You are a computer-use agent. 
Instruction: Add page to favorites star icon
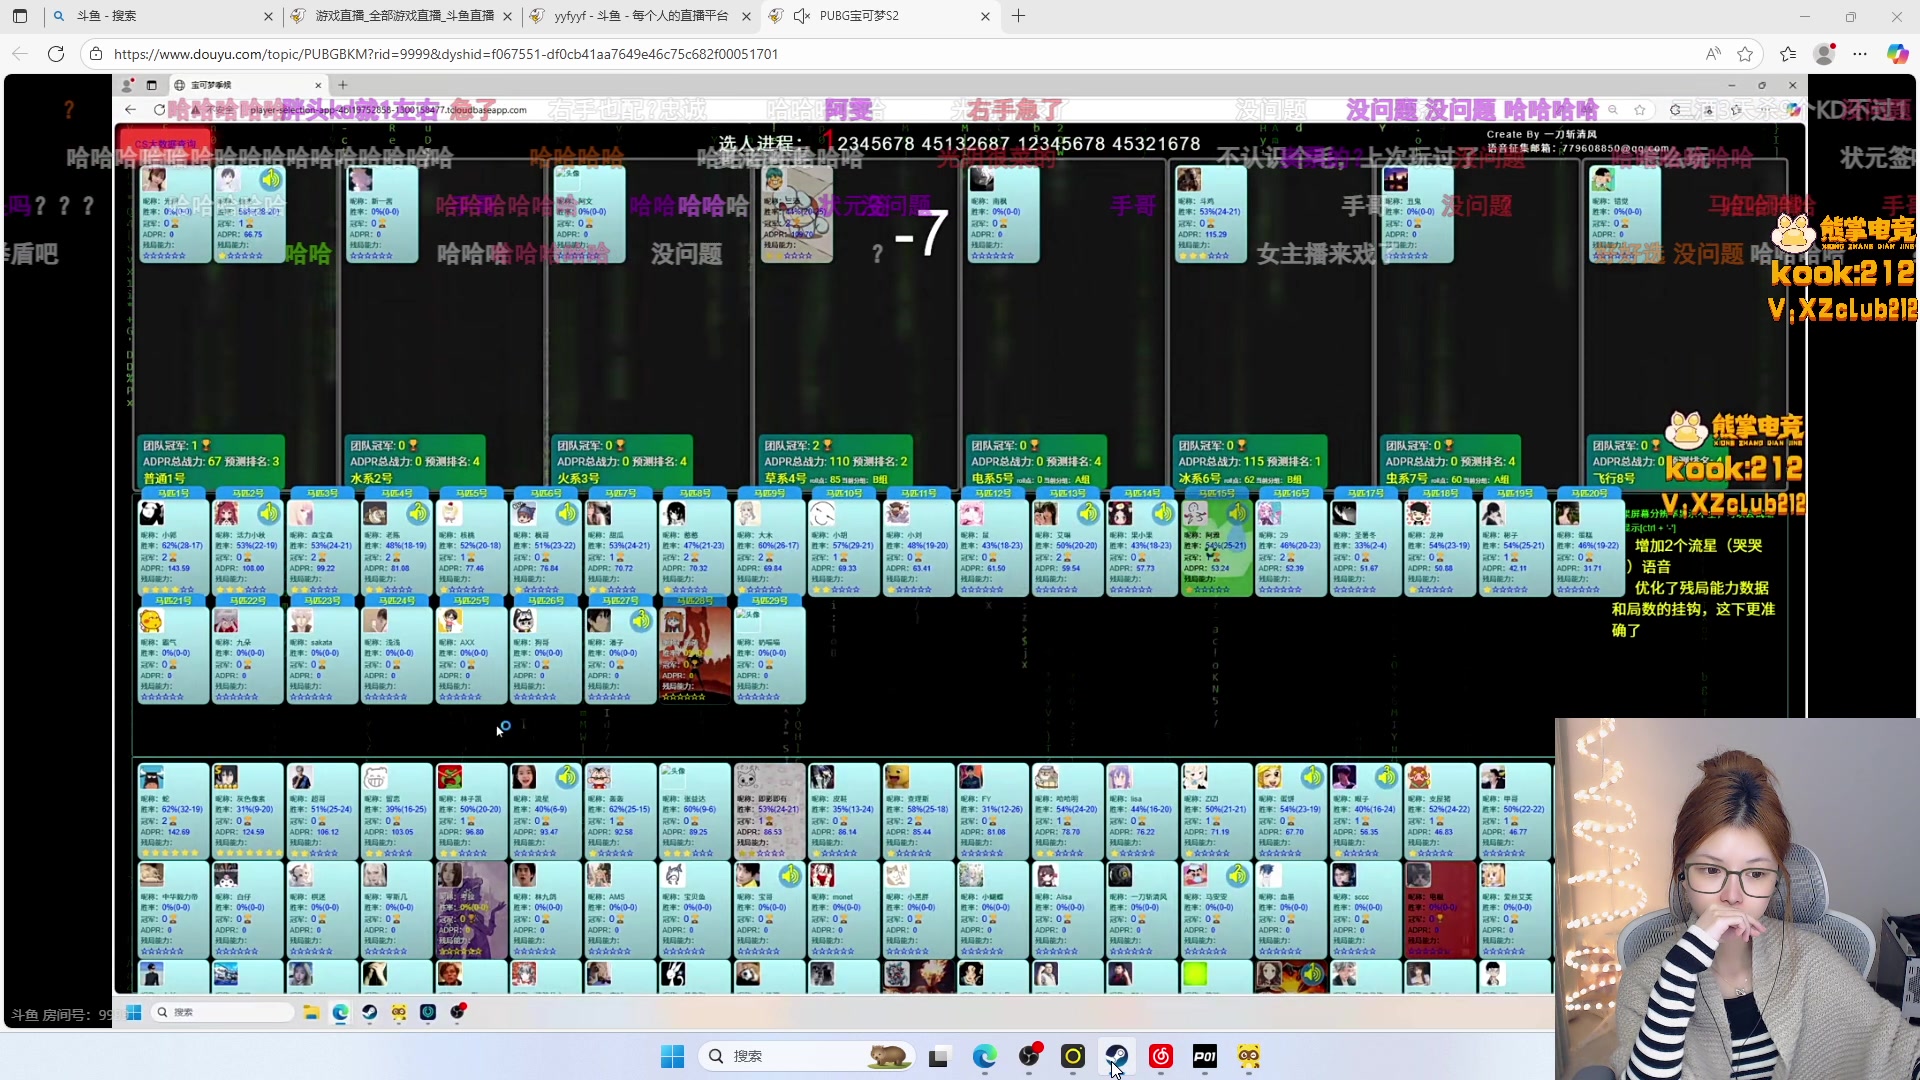pos(1745,54)
